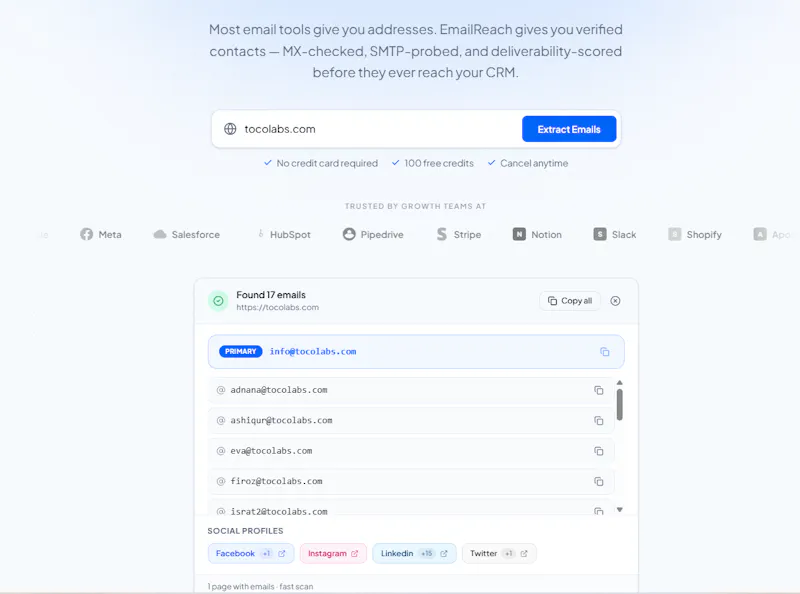
Task: Click the Extract Emails button
Action: click(569, 129)
